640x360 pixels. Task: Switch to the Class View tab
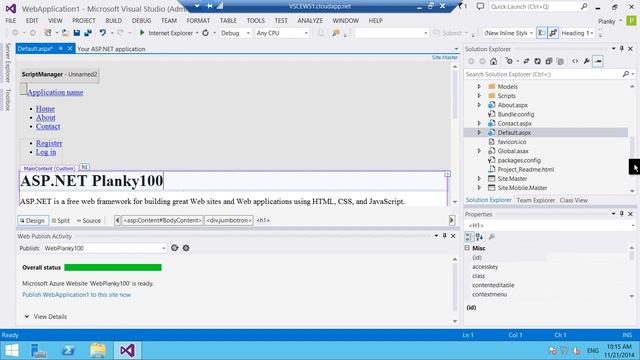(573, 200)
